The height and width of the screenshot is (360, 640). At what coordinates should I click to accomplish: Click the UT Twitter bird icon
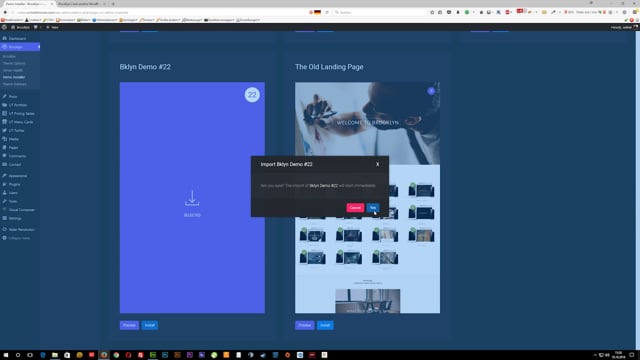click(4, 131)
